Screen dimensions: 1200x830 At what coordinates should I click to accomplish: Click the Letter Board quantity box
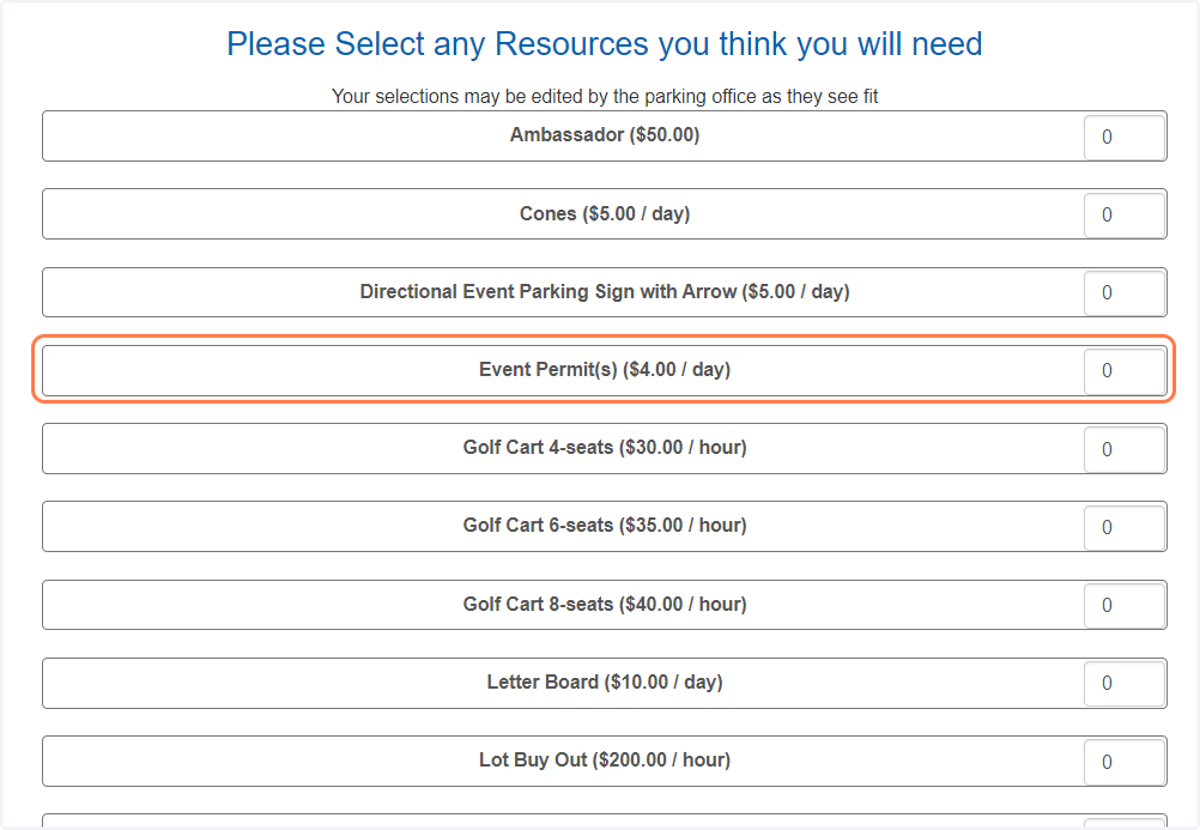tap(1125, 683)
